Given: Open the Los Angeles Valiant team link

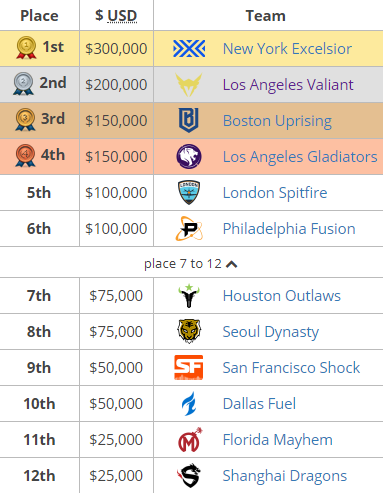Looking at the screenshot, I should pos(288,85).
